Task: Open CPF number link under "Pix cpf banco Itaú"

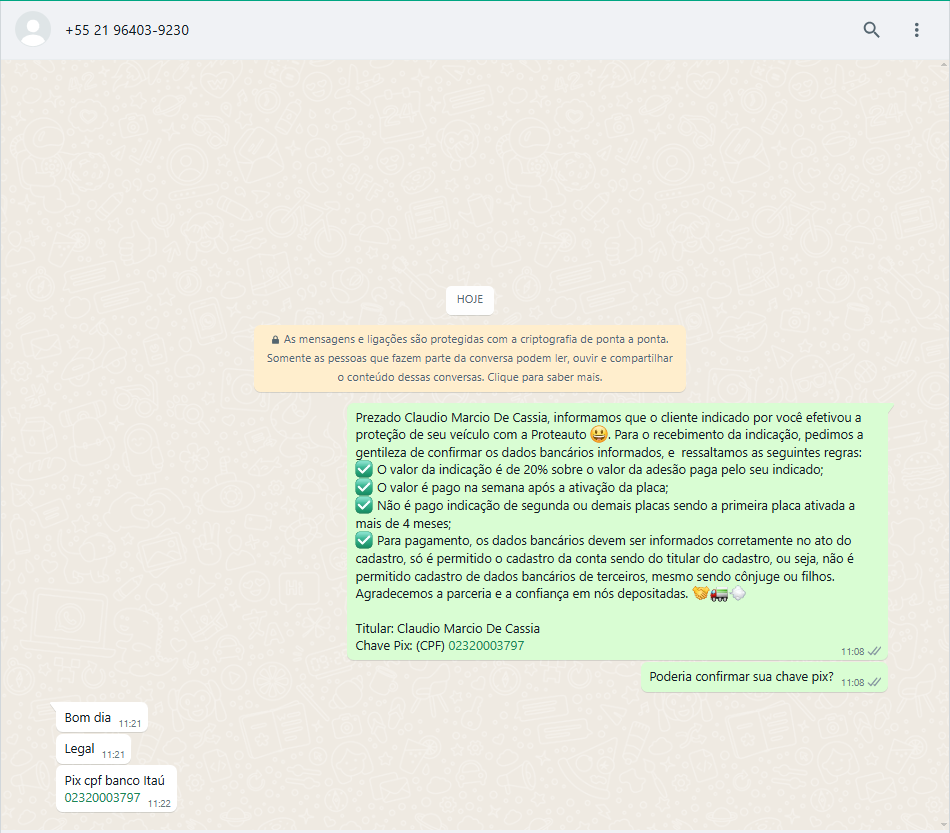Action: coord(102,798)
